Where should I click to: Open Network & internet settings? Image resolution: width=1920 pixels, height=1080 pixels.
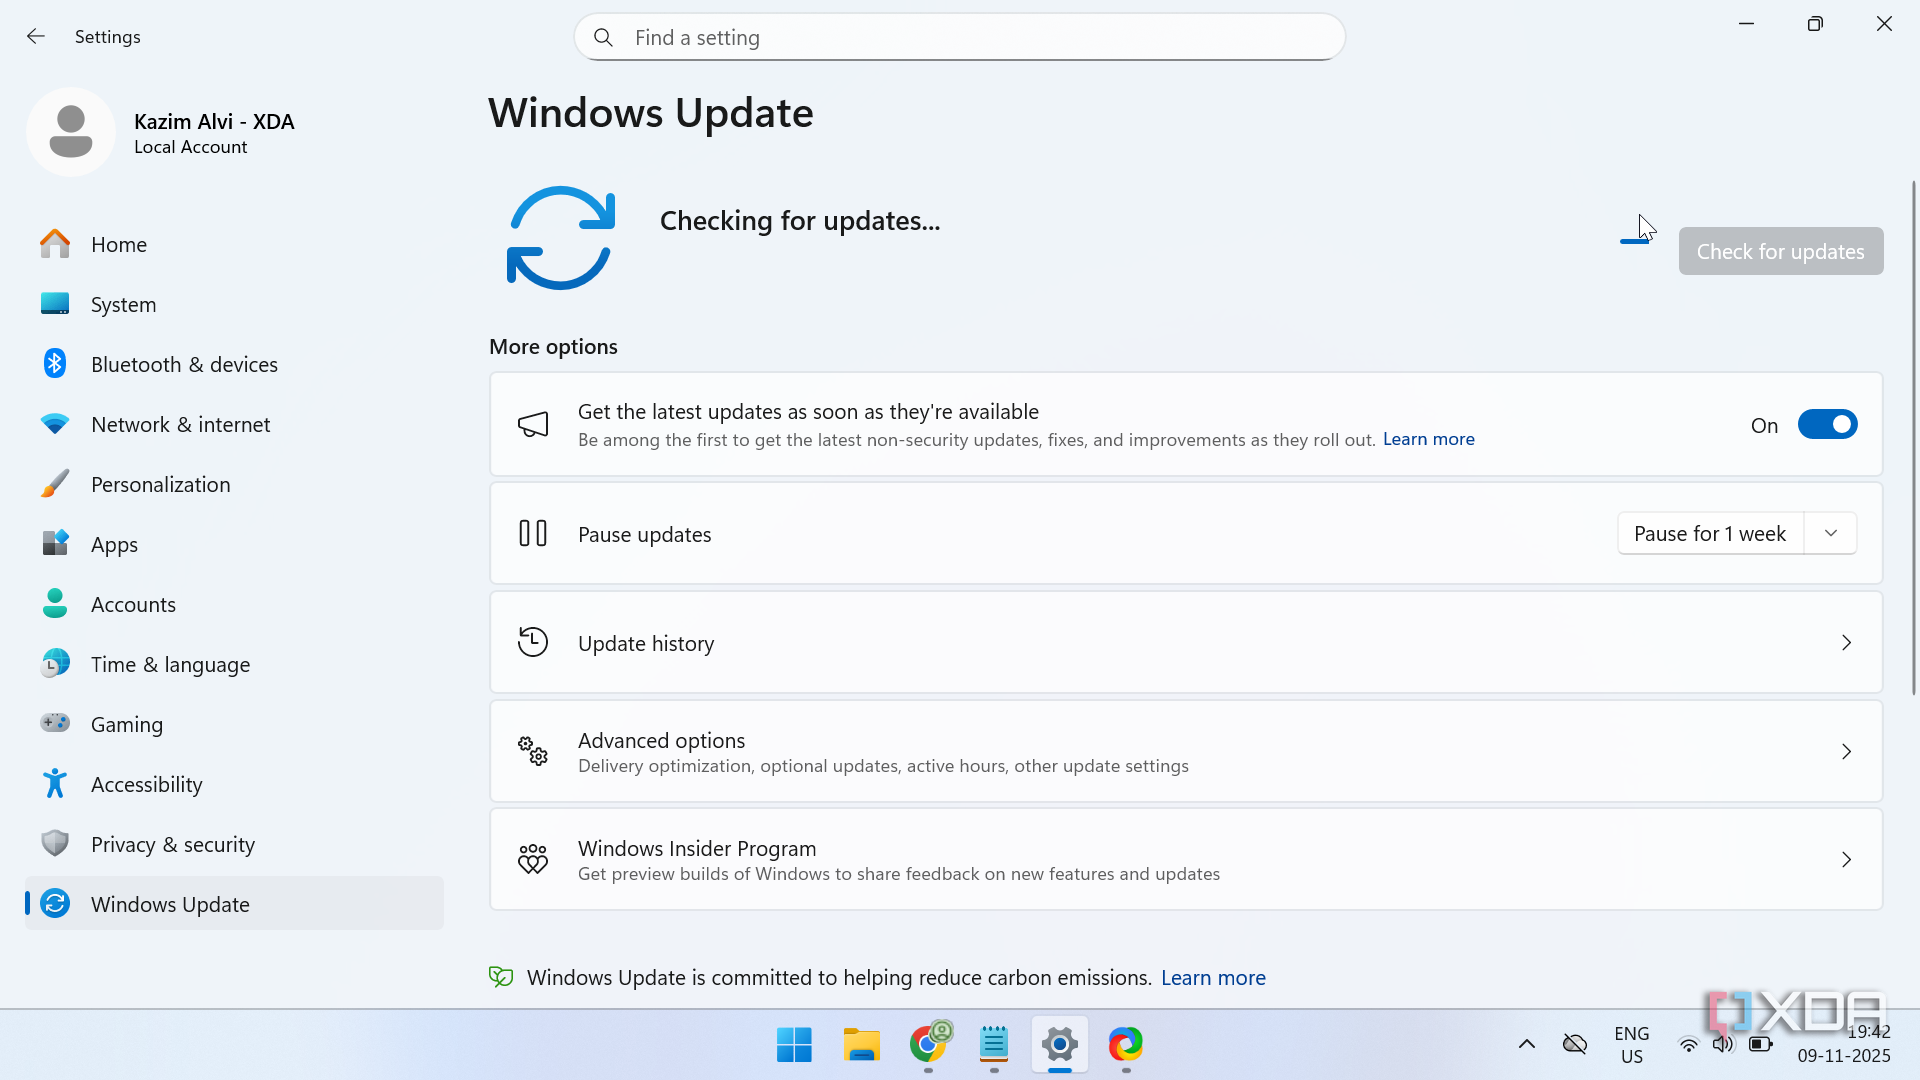(x=180, y=424)
